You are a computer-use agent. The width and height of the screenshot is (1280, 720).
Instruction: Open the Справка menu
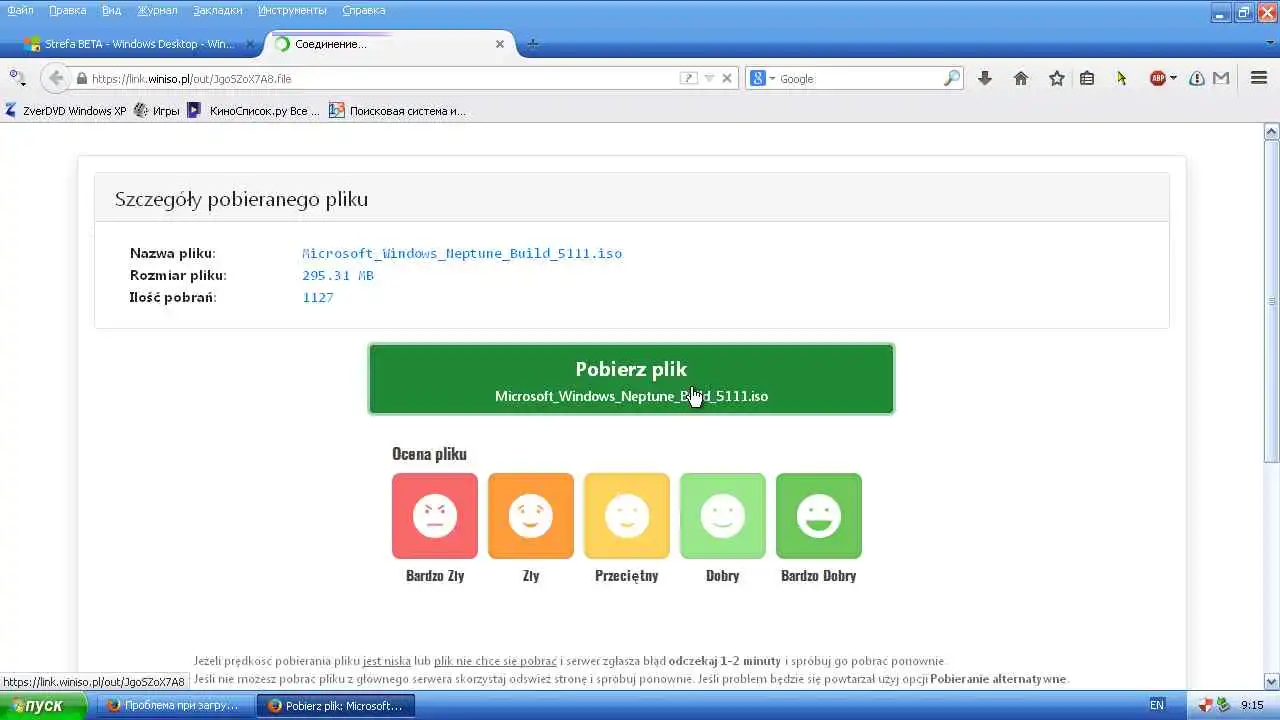364,10
